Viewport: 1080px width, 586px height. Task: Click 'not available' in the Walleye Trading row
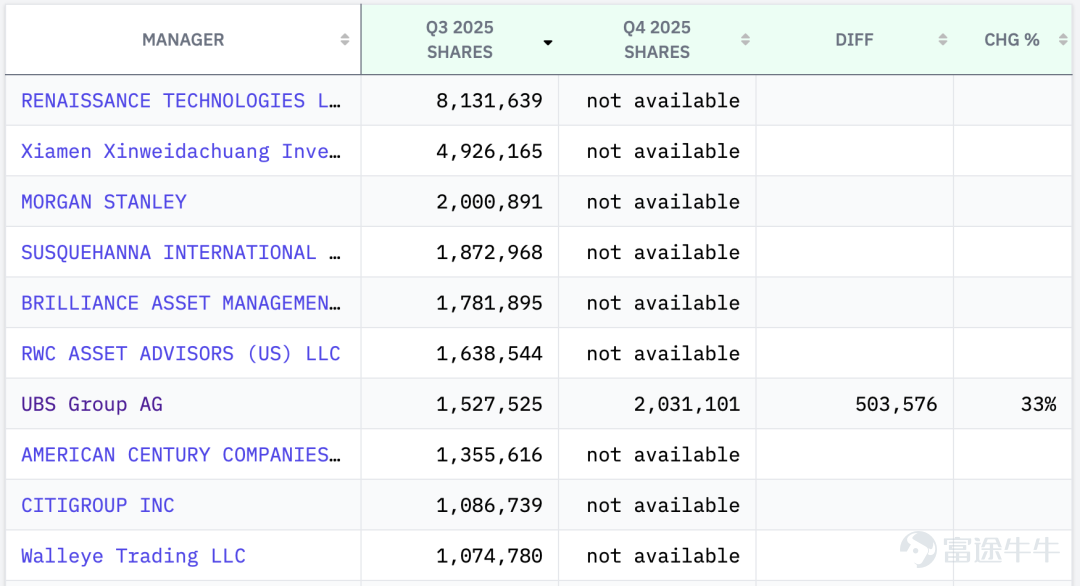tap(663, 556)
